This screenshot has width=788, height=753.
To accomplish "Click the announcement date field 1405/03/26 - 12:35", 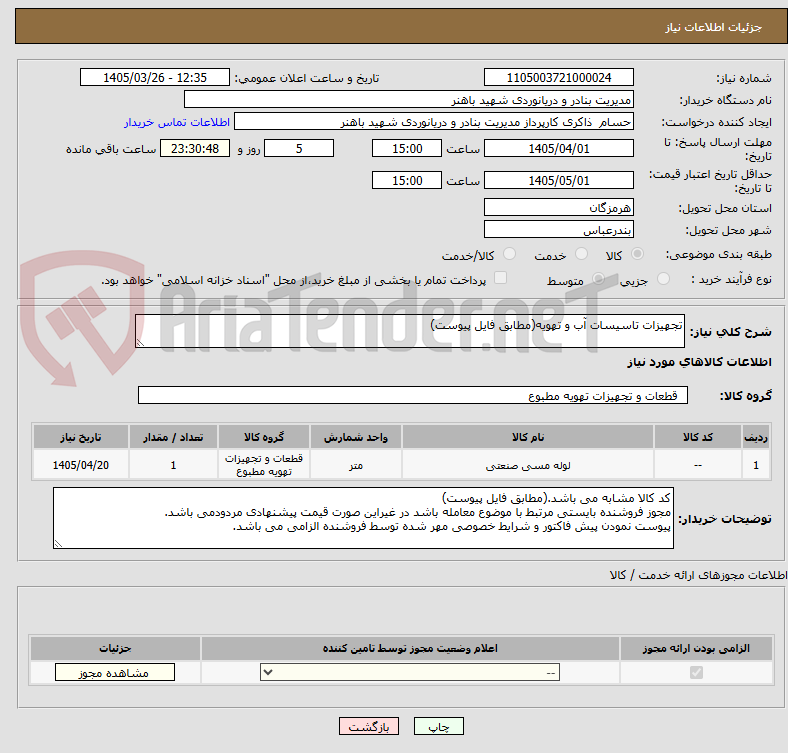I will 155,77.
